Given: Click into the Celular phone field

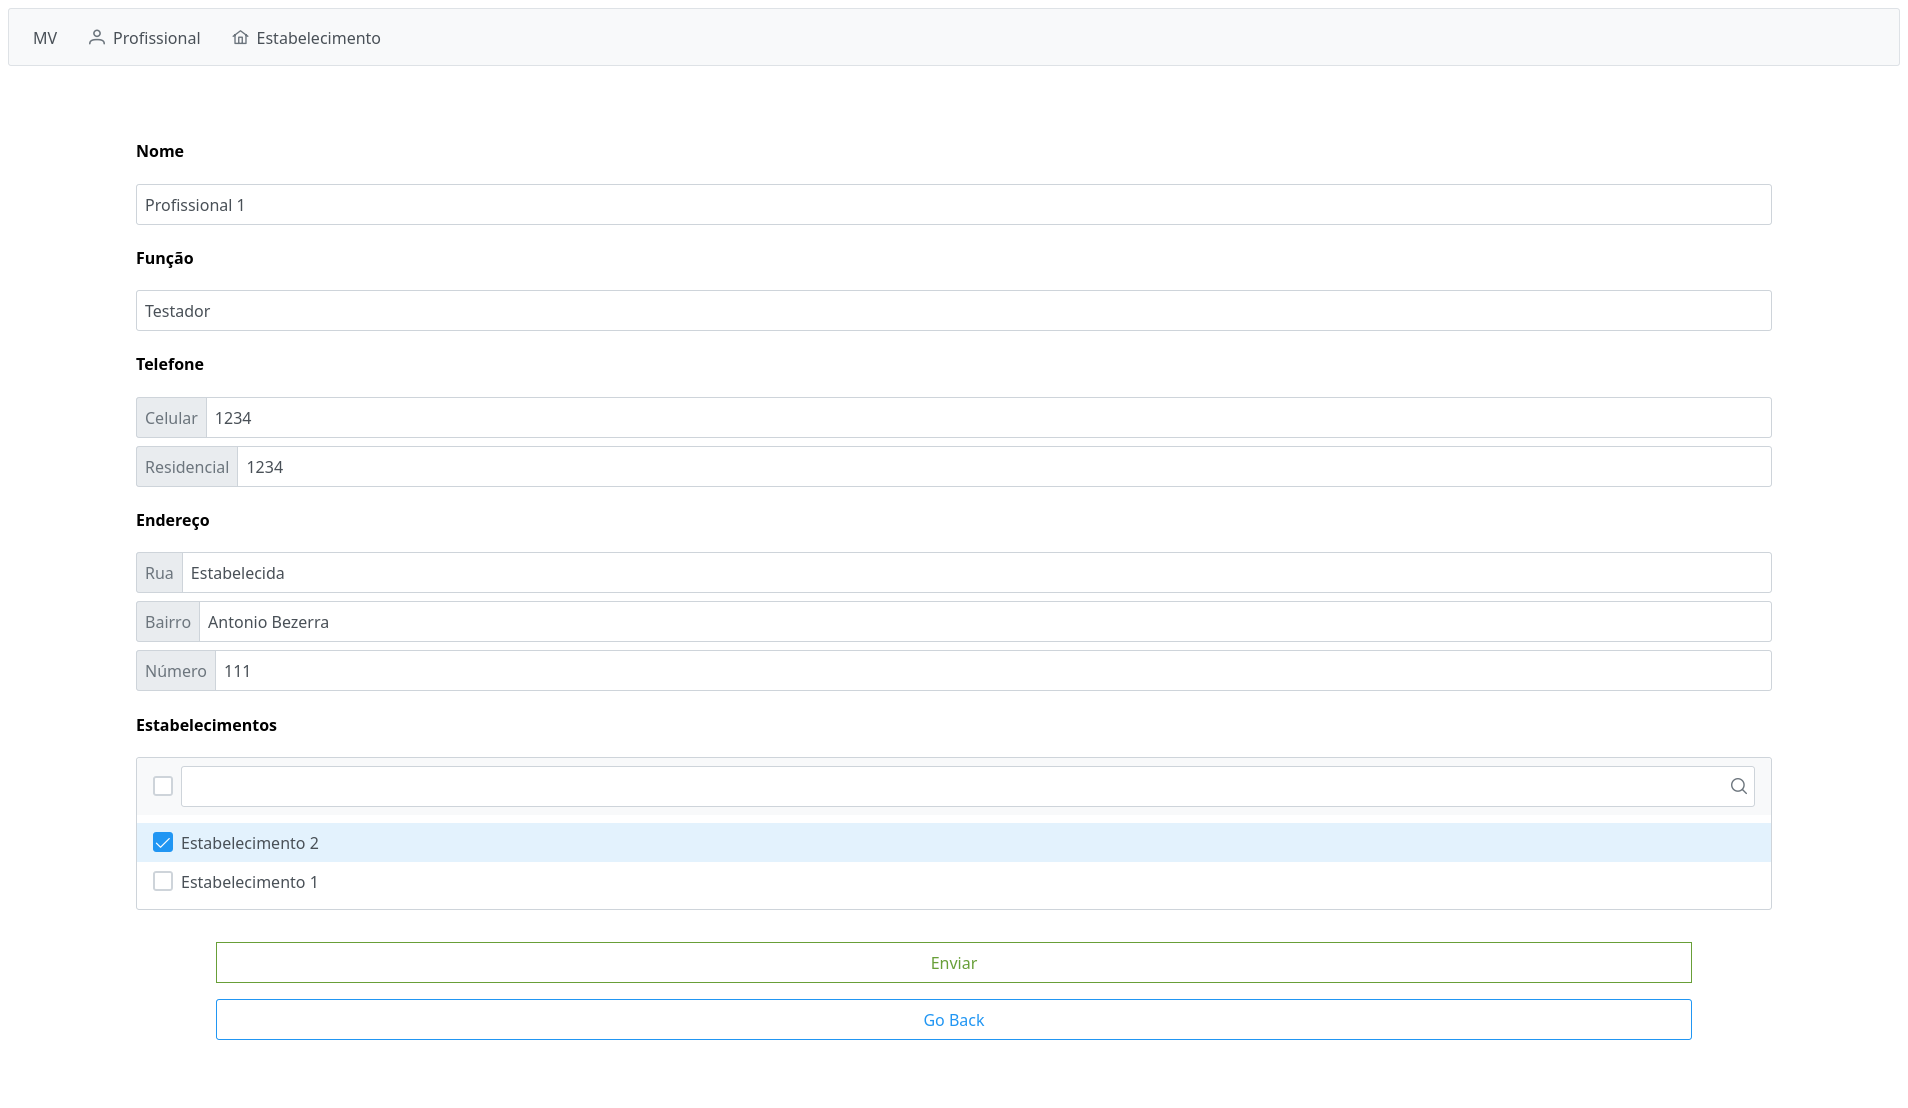Looking at the screenshot, I should click(989, 417).
